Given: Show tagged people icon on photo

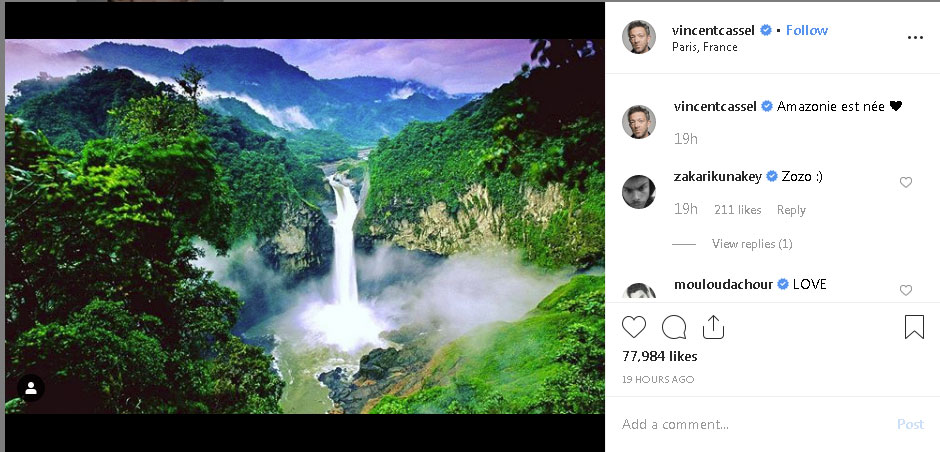Looking at the screenshot, I should tap(31, 388).
